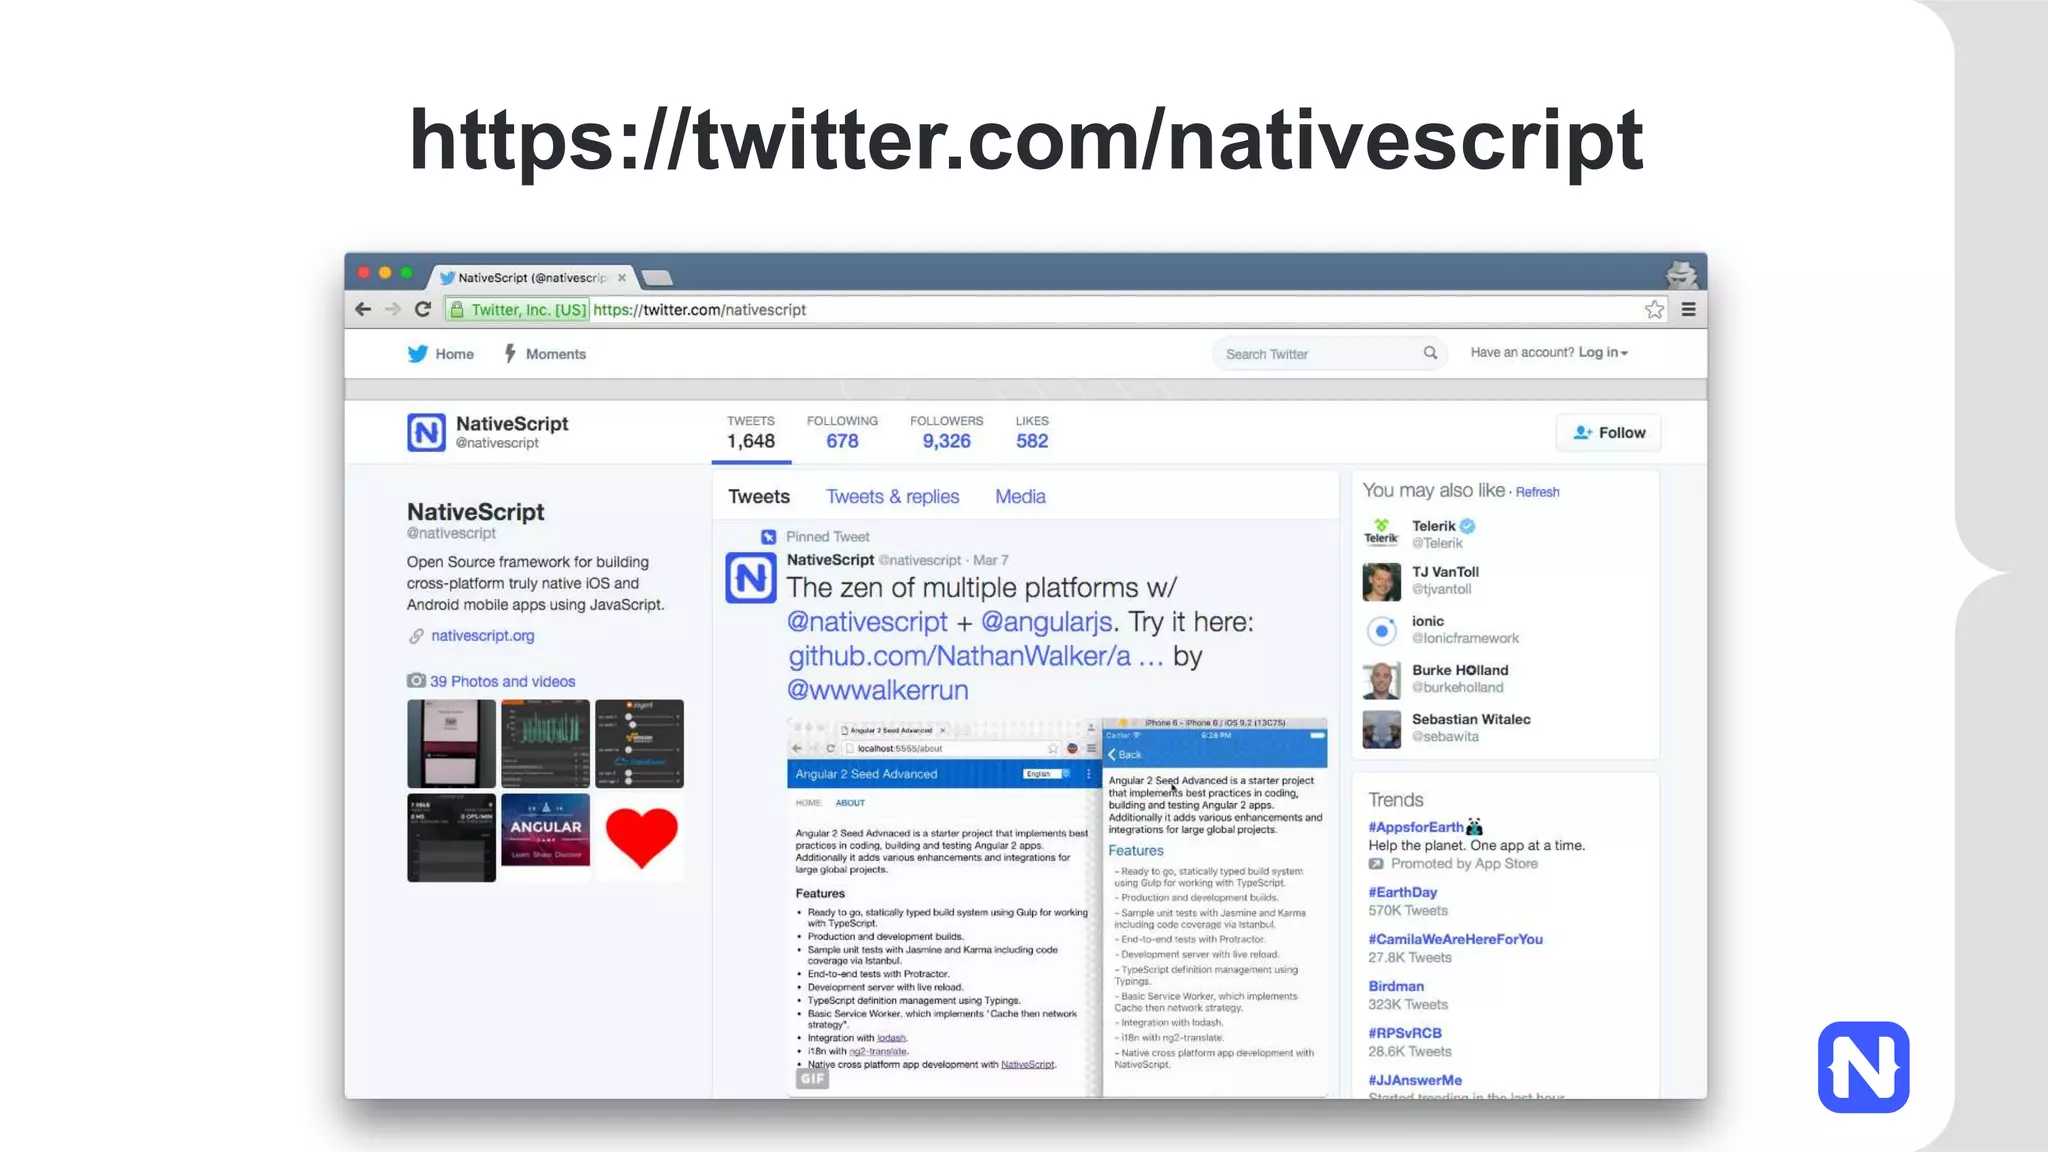Open the Telerik suggested profile
The height and width of the screenshot is (1152, 2048).
pos(1434,526)
